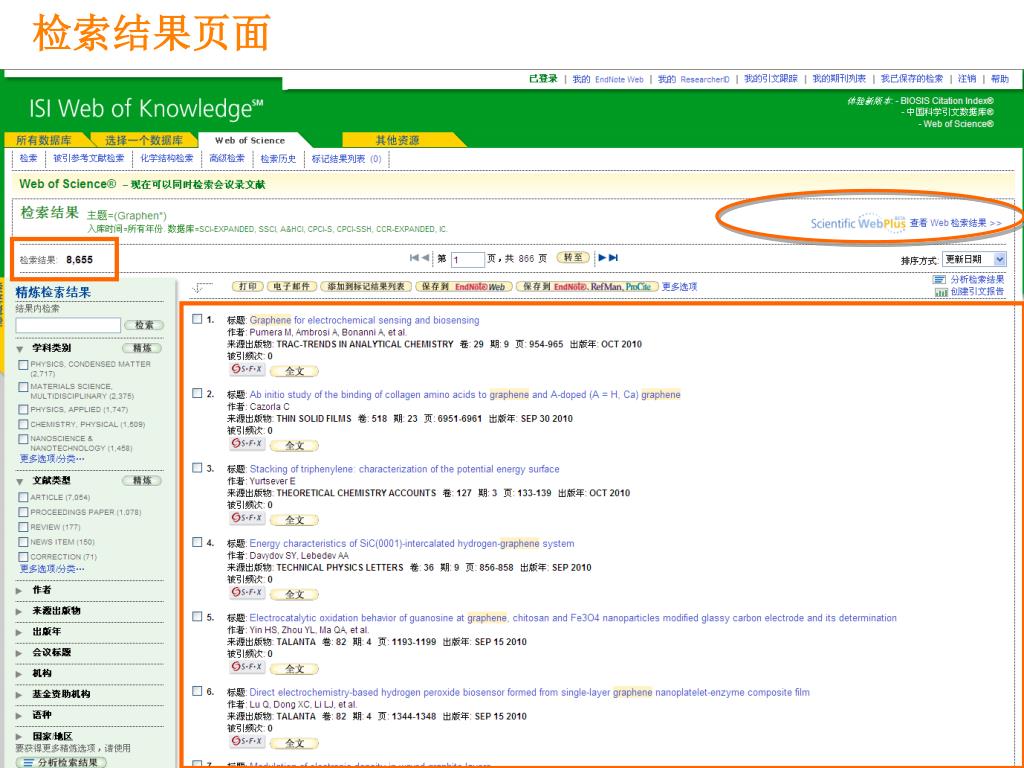Image resolution: width=1024 pixels, height=768 pixels.
Task: Tick PHYSICS, APPLIED category checkbox
Action: pyautogui.click(x=24, y=409)
